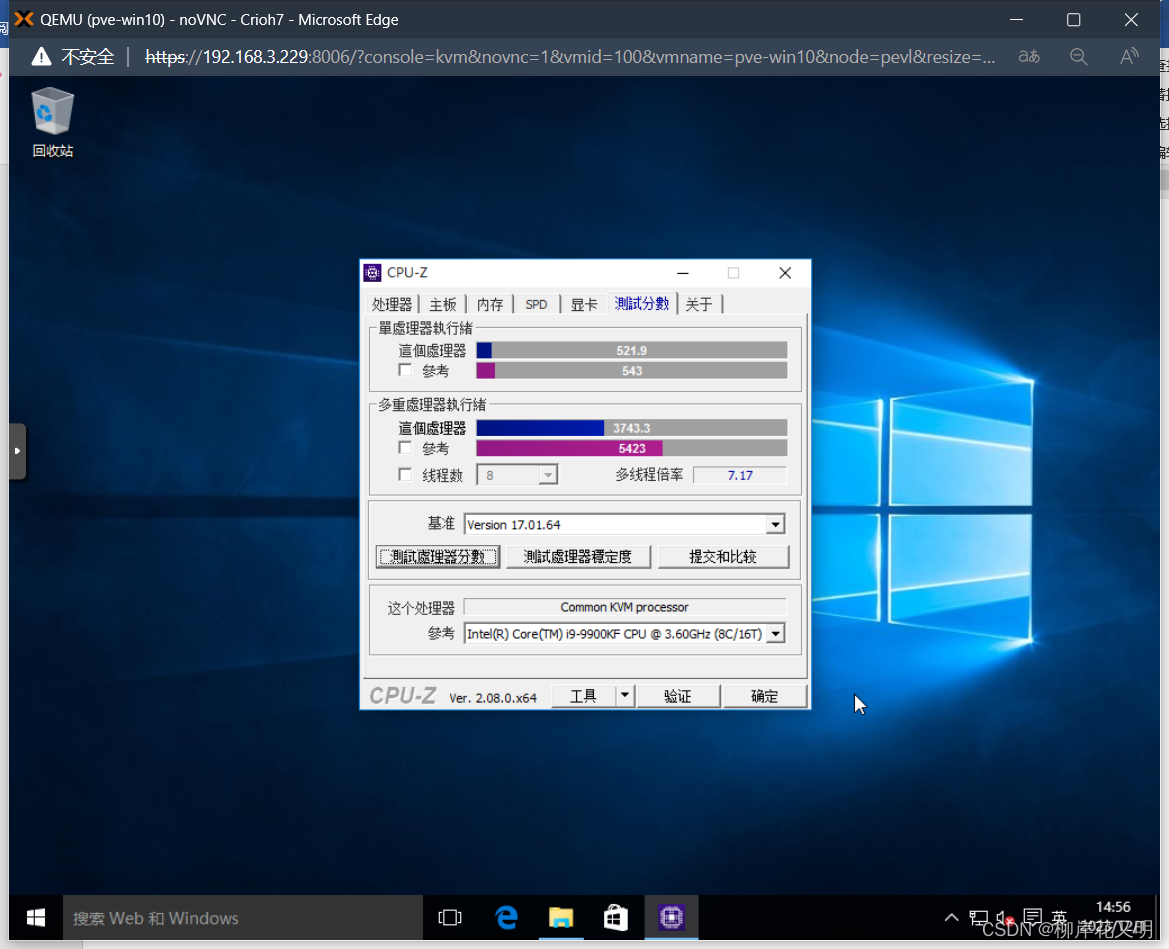1169x949 pixels.
Task: Click the 确定 button
Action: point(764,696)
